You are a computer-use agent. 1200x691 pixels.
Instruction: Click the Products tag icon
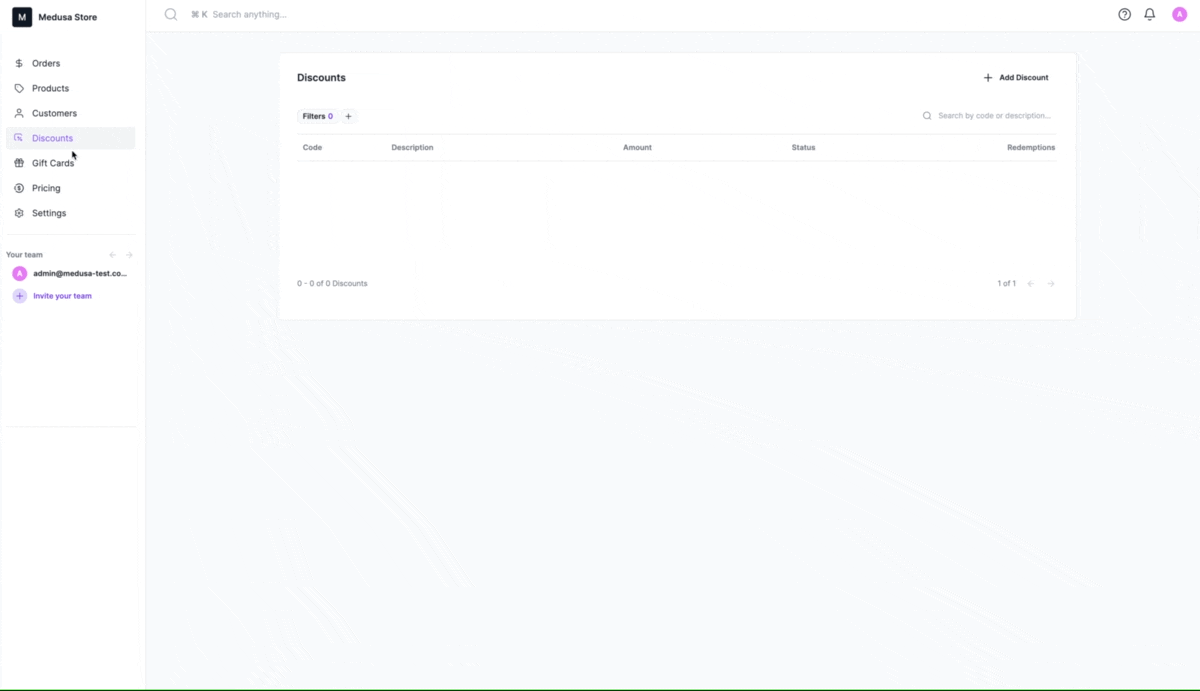(19, 88)
